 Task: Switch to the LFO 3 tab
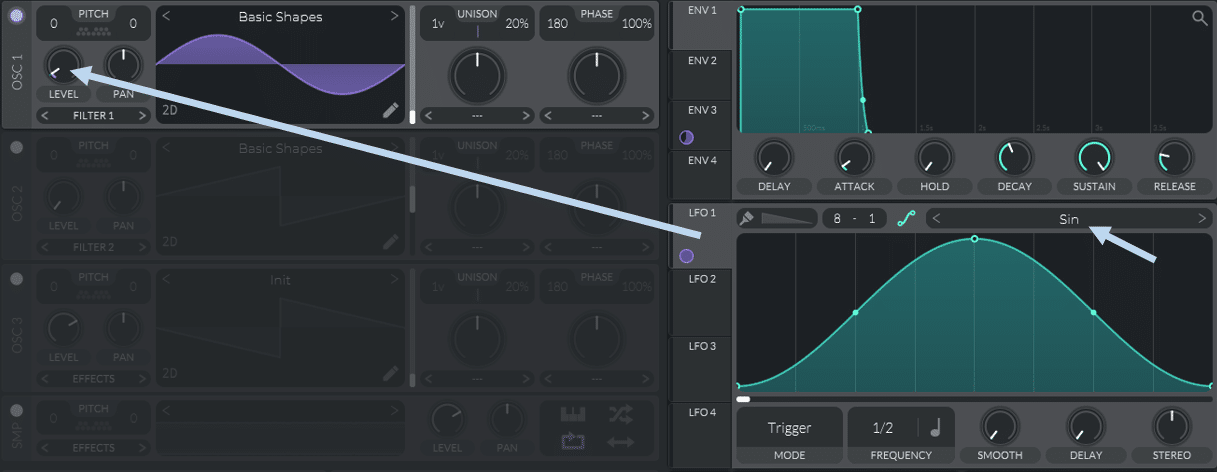pos(702,368)
